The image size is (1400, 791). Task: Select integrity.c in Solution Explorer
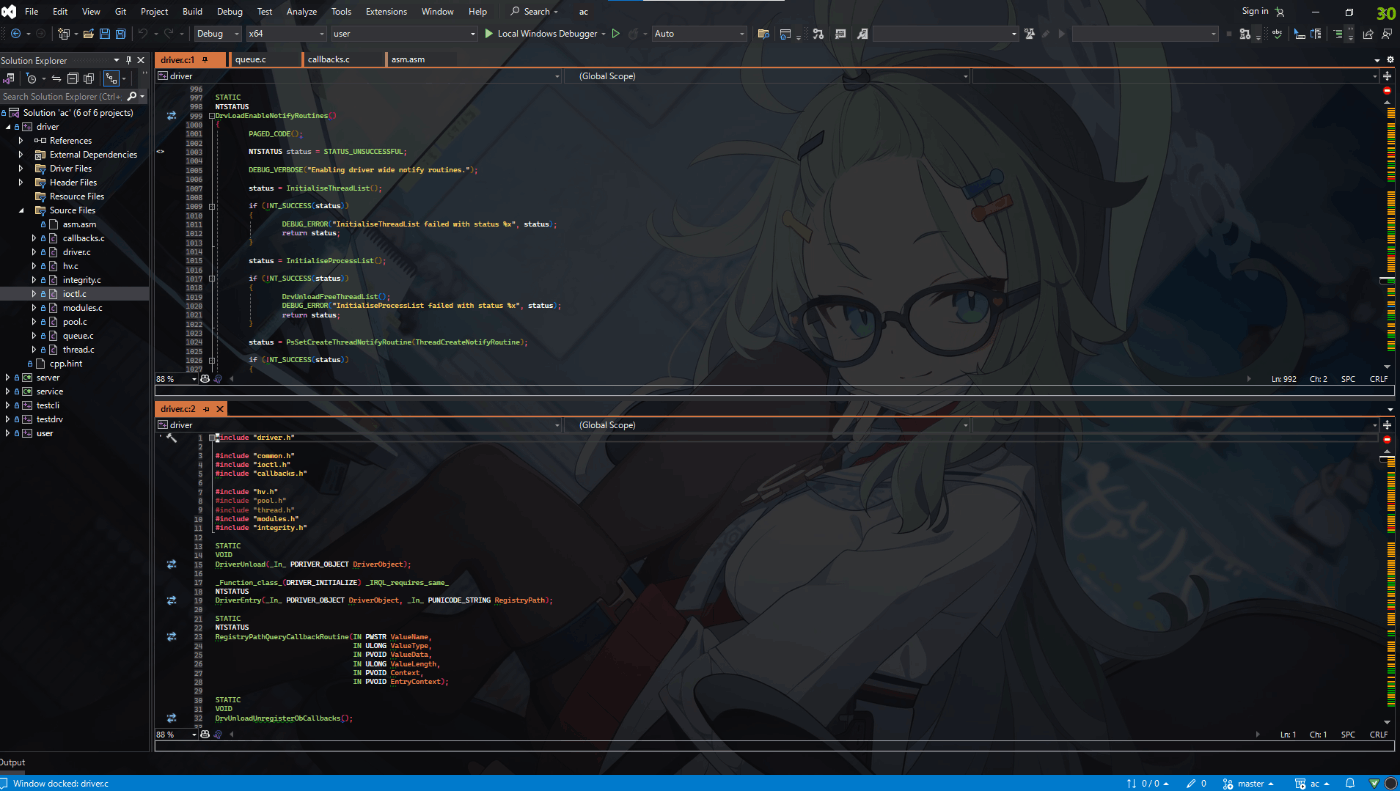pos(81,280)
